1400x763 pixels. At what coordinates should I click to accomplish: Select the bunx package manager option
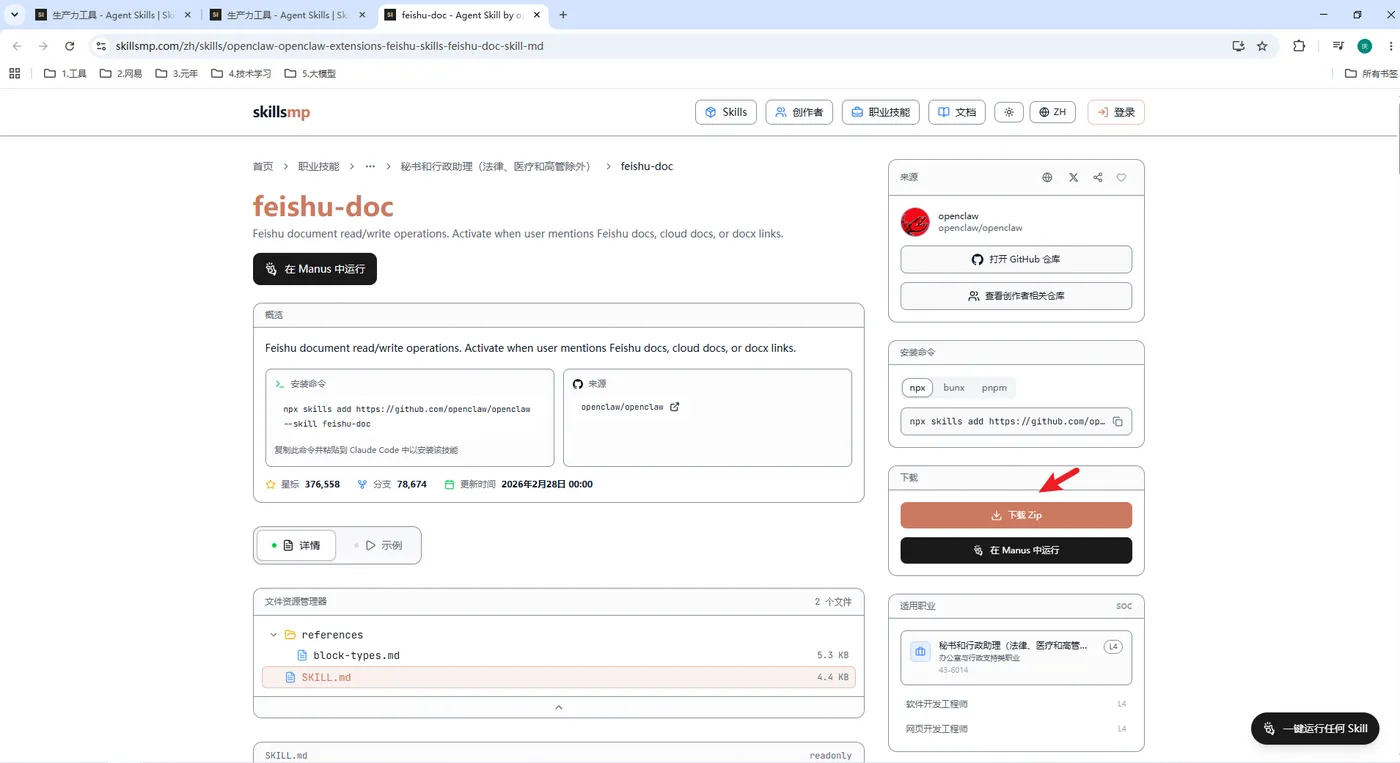coord(954,387)
